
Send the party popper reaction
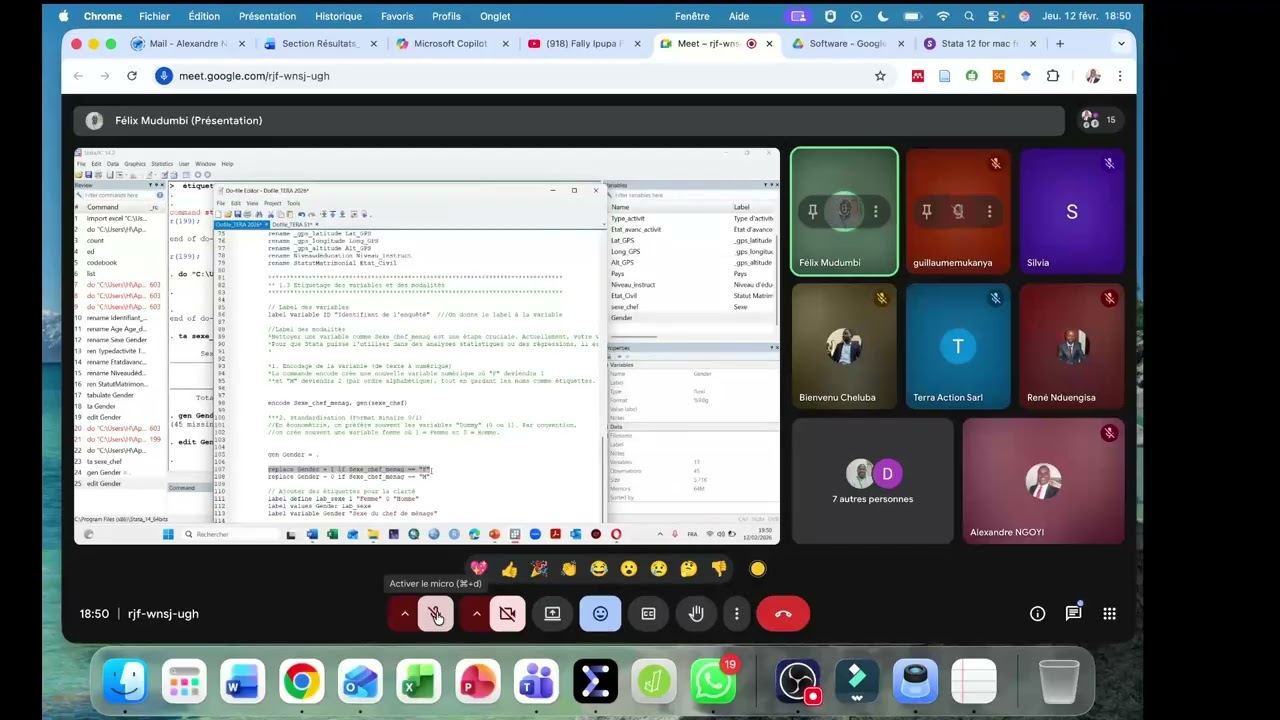pos(539,569)
